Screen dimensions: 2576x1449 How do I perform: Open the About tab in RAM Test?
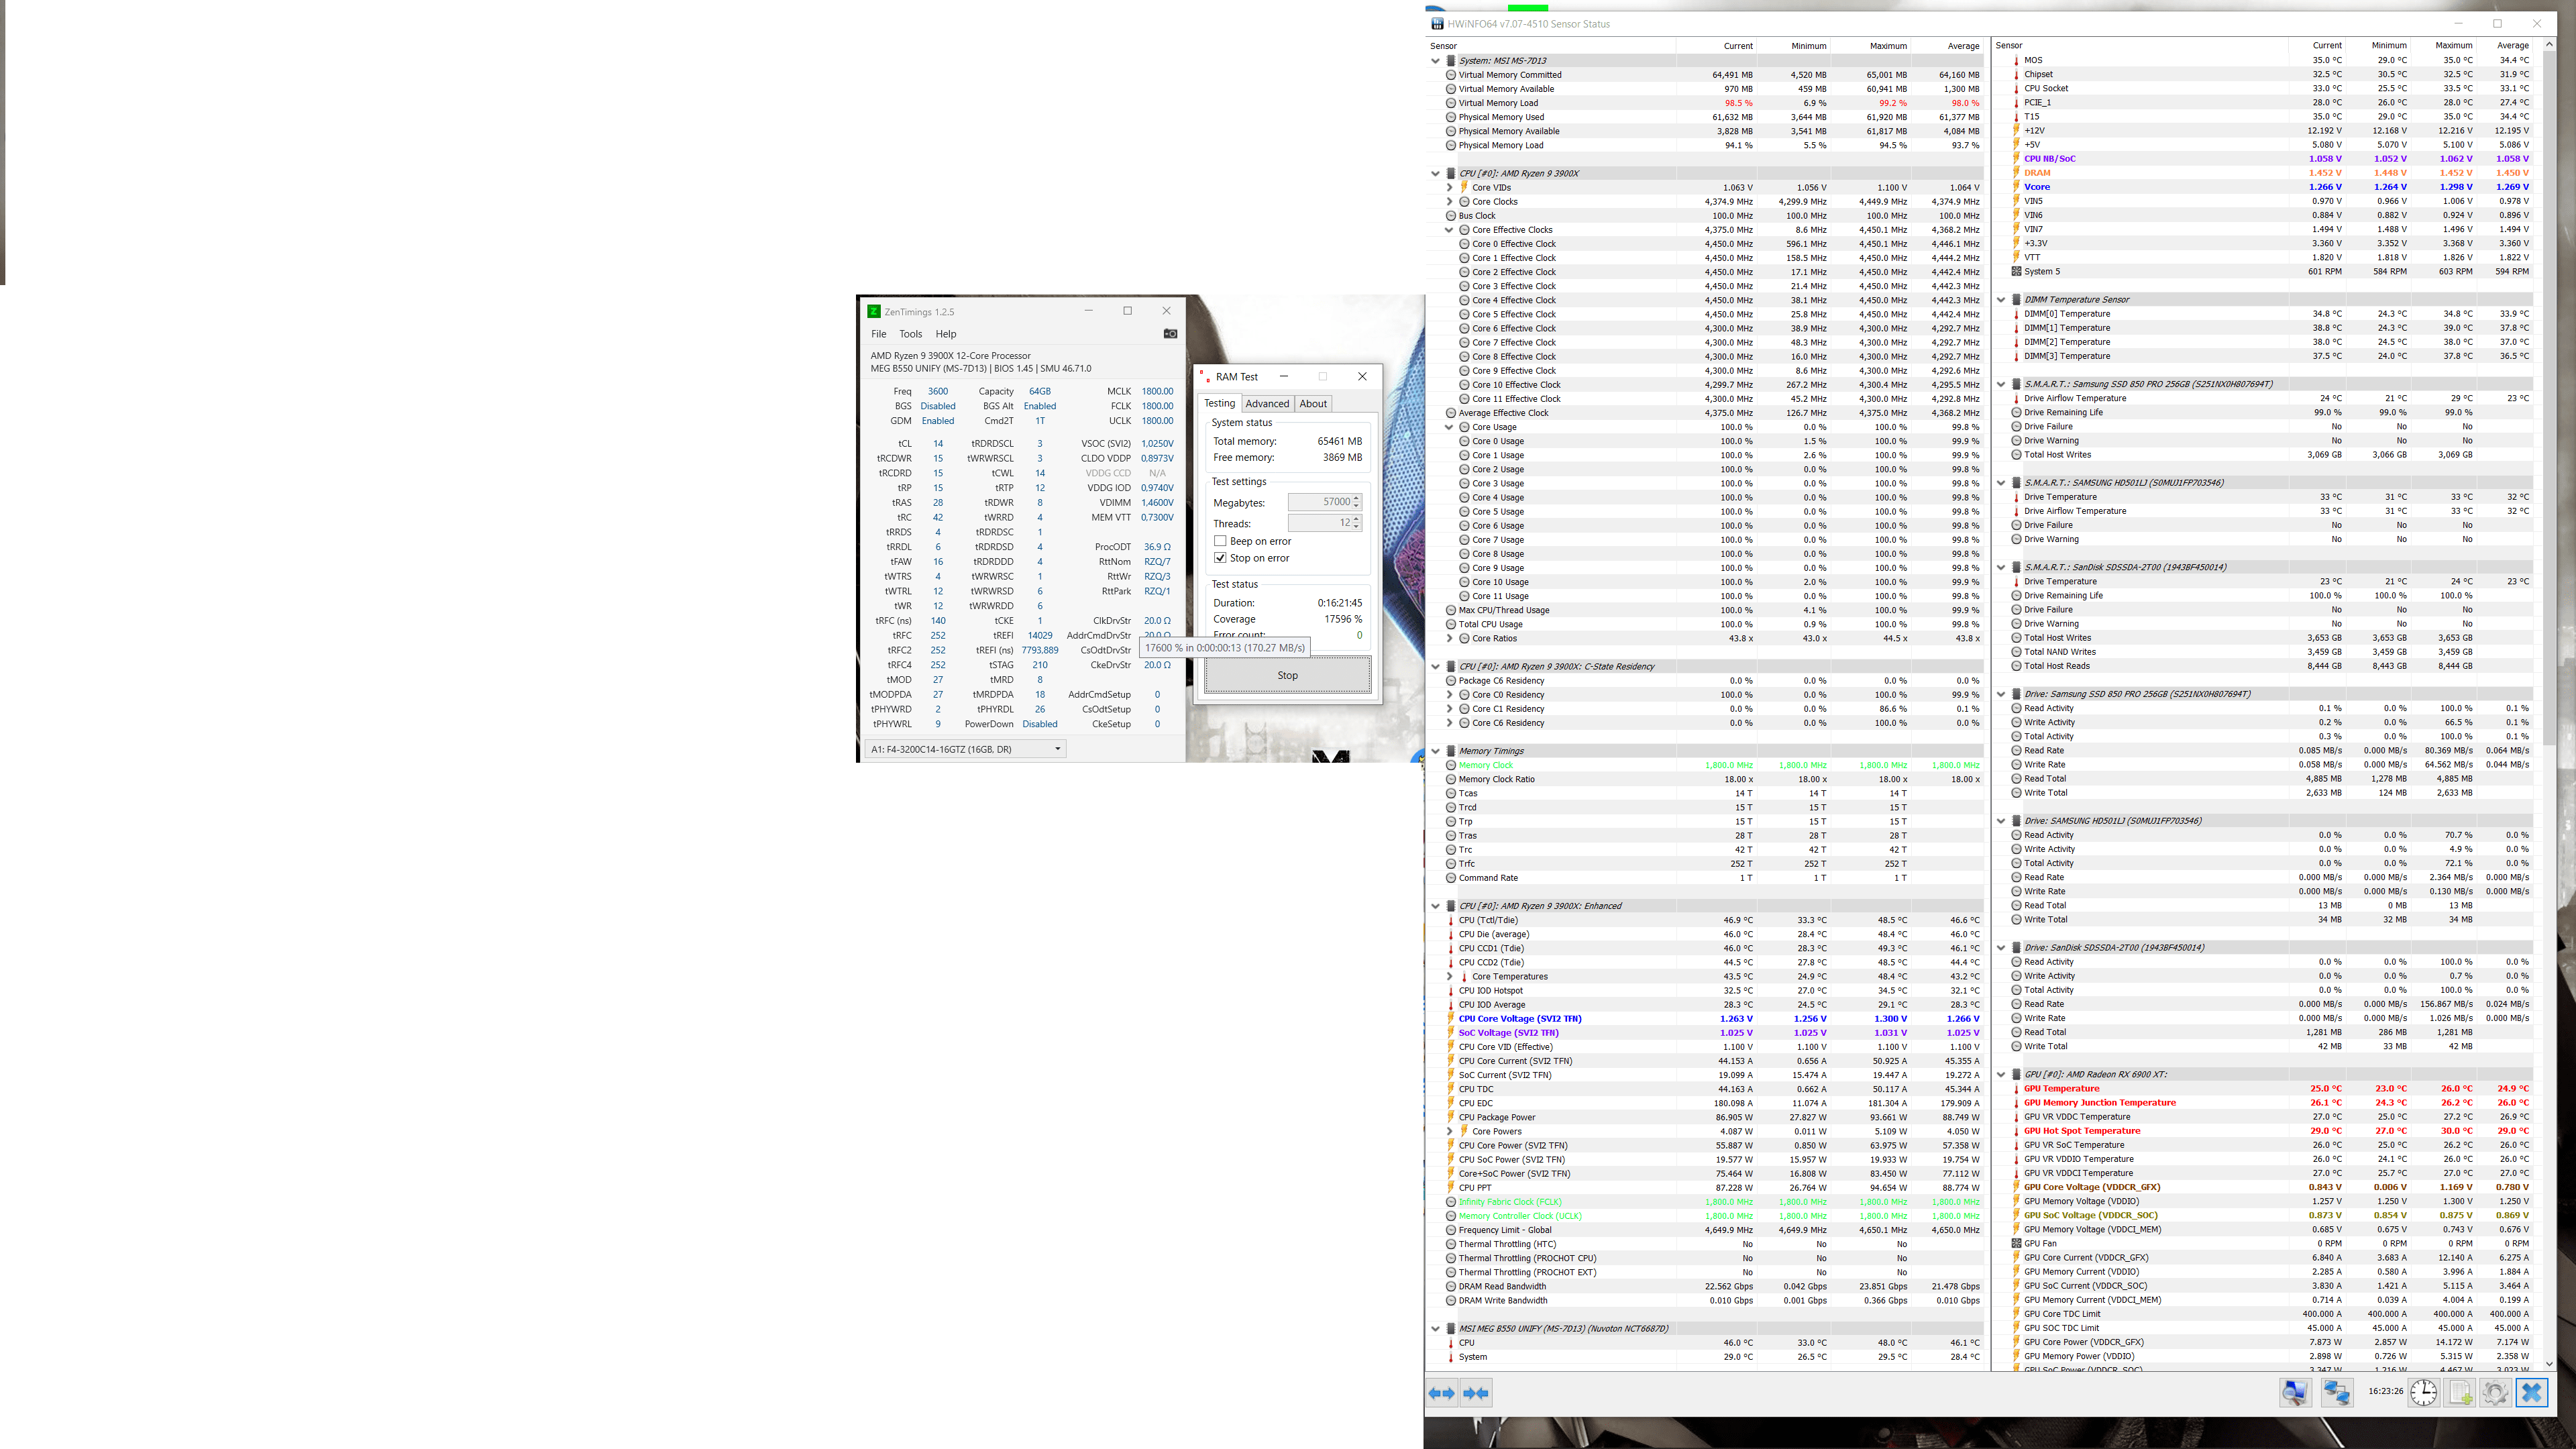coord(1313,404)
